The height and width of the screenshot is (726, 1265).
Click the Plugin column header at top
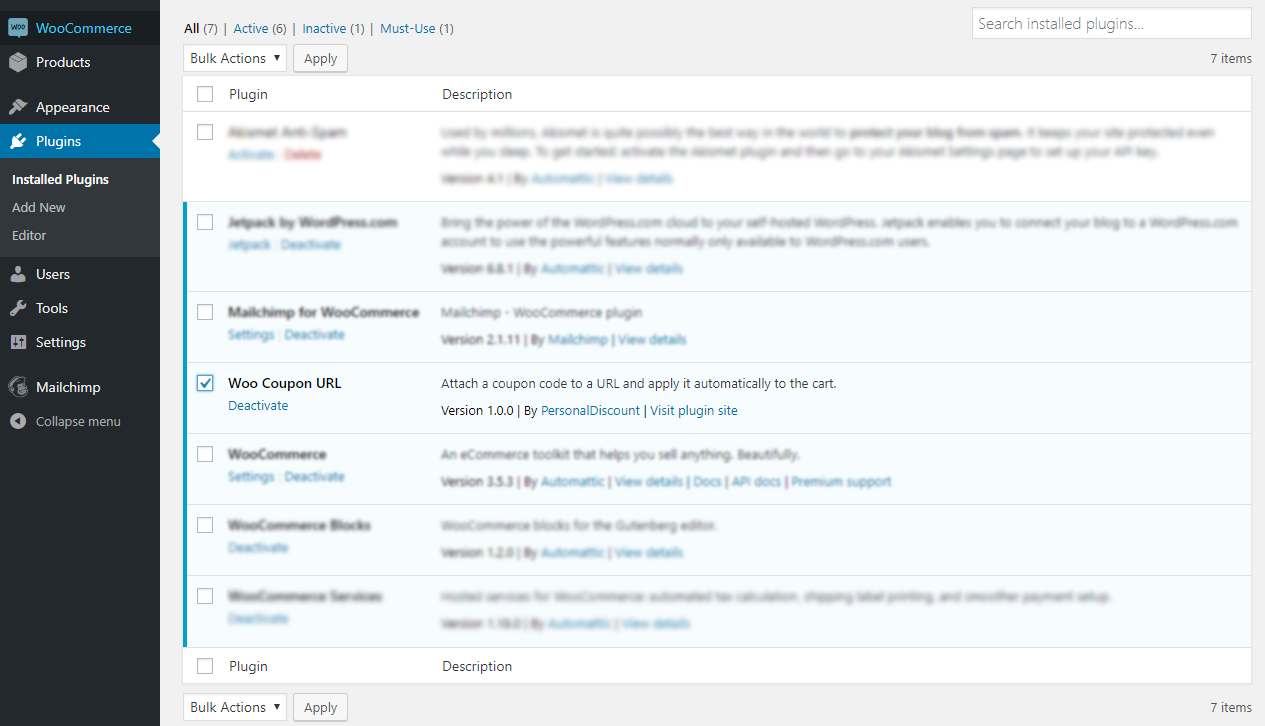[x=248, y=95]
